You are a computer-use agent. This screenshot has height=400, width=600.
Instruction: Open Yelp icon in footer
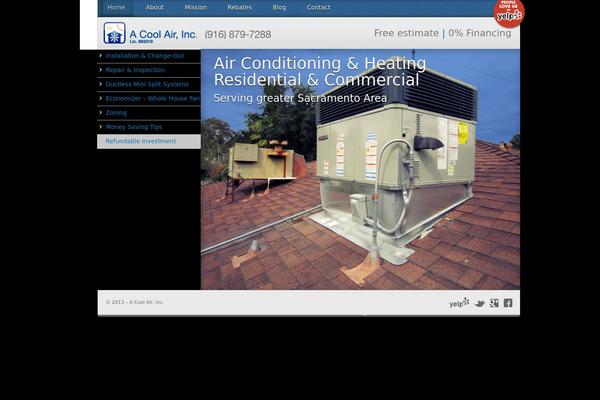[x=459, y=303]
